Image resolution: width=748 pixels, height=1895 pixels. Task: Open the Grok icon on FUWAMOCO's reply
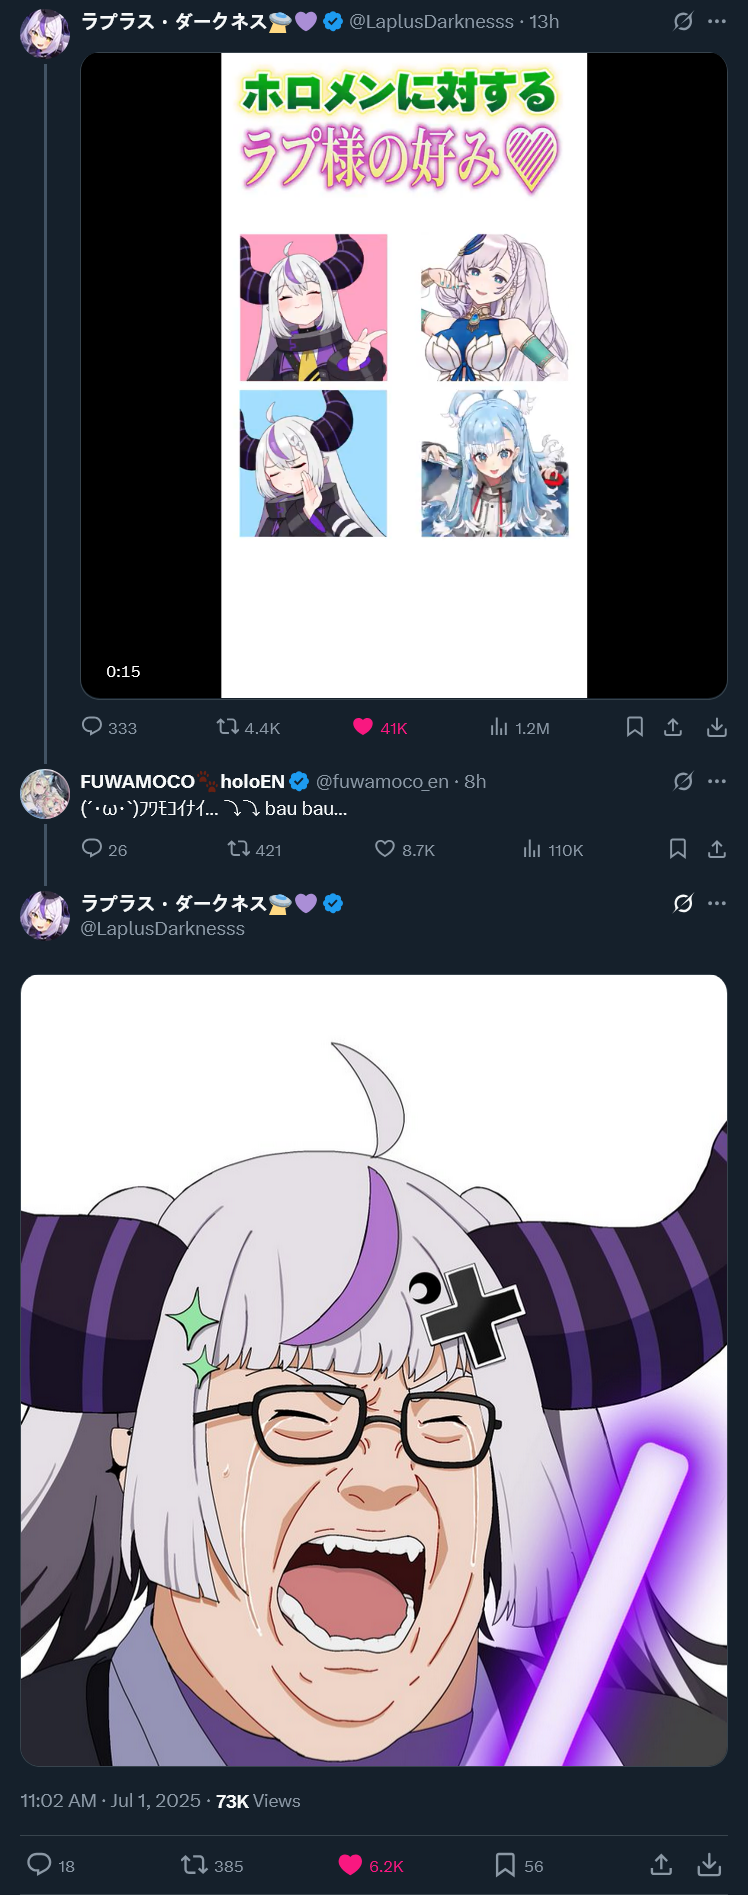(683, 781)
